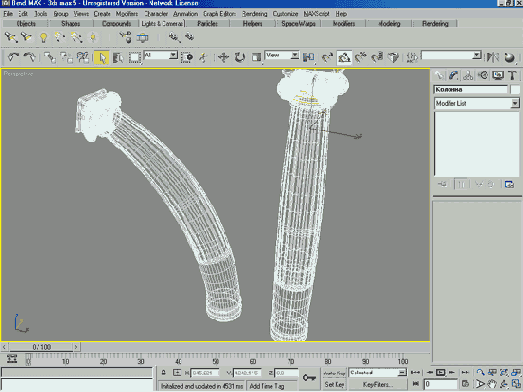Toggle the large key Set Key mode button
This screenshot has height=392, width=523.
coord(309,378)
